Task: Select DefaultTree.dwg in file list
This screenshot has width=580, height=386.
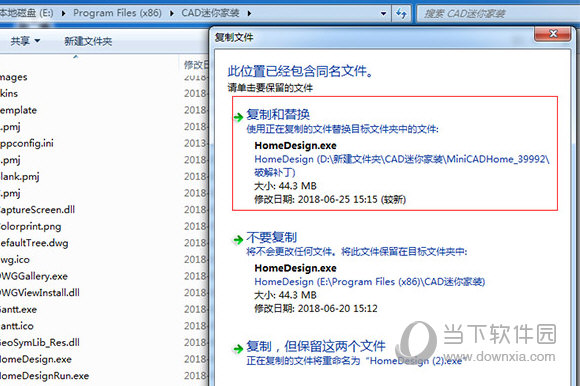Action: tap(34, 243)
